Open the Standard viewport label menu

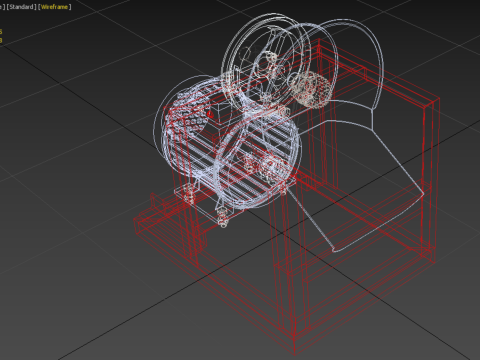(x=21, y=7)
